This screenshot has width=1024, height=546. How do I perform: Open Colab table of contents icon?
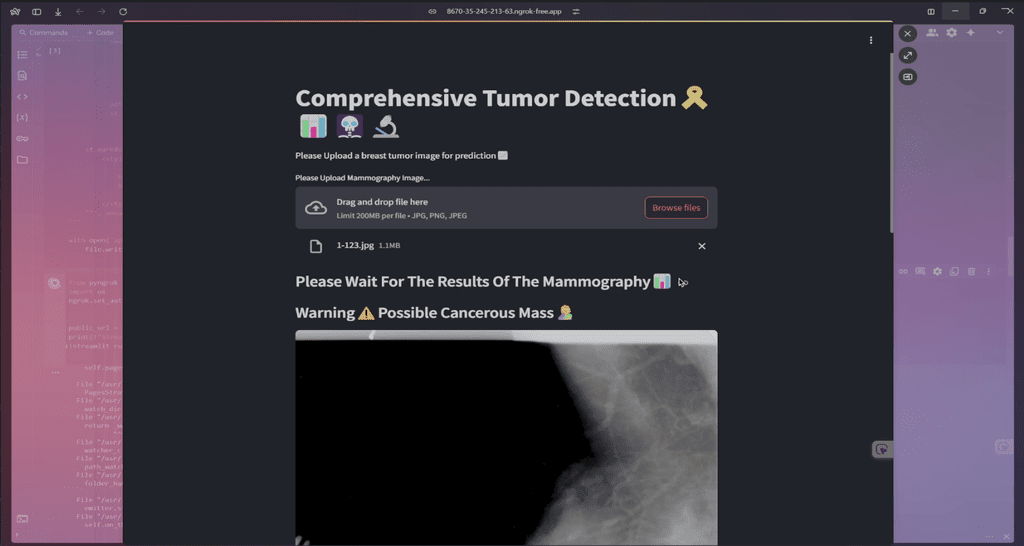coord(22,55)
